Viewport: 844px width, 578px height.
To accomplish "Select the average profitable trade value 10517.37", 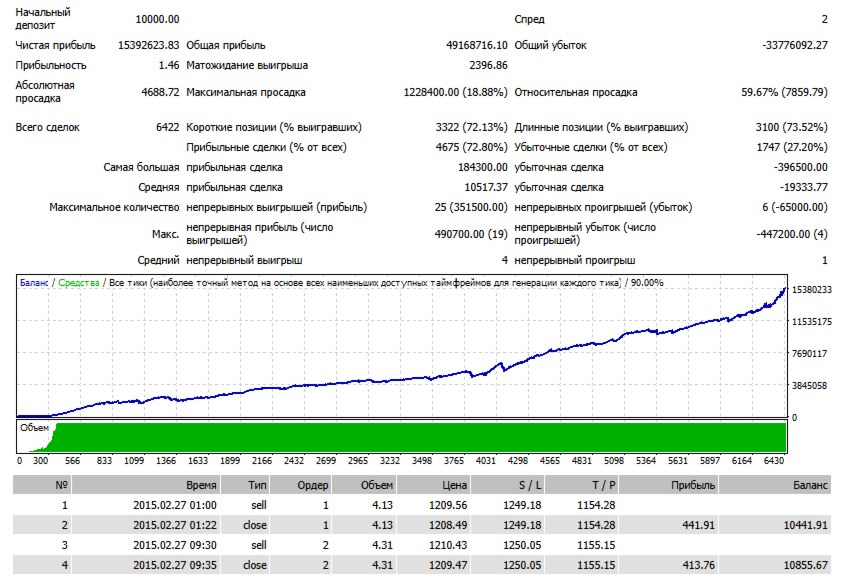I will click(x=486, y=187).
